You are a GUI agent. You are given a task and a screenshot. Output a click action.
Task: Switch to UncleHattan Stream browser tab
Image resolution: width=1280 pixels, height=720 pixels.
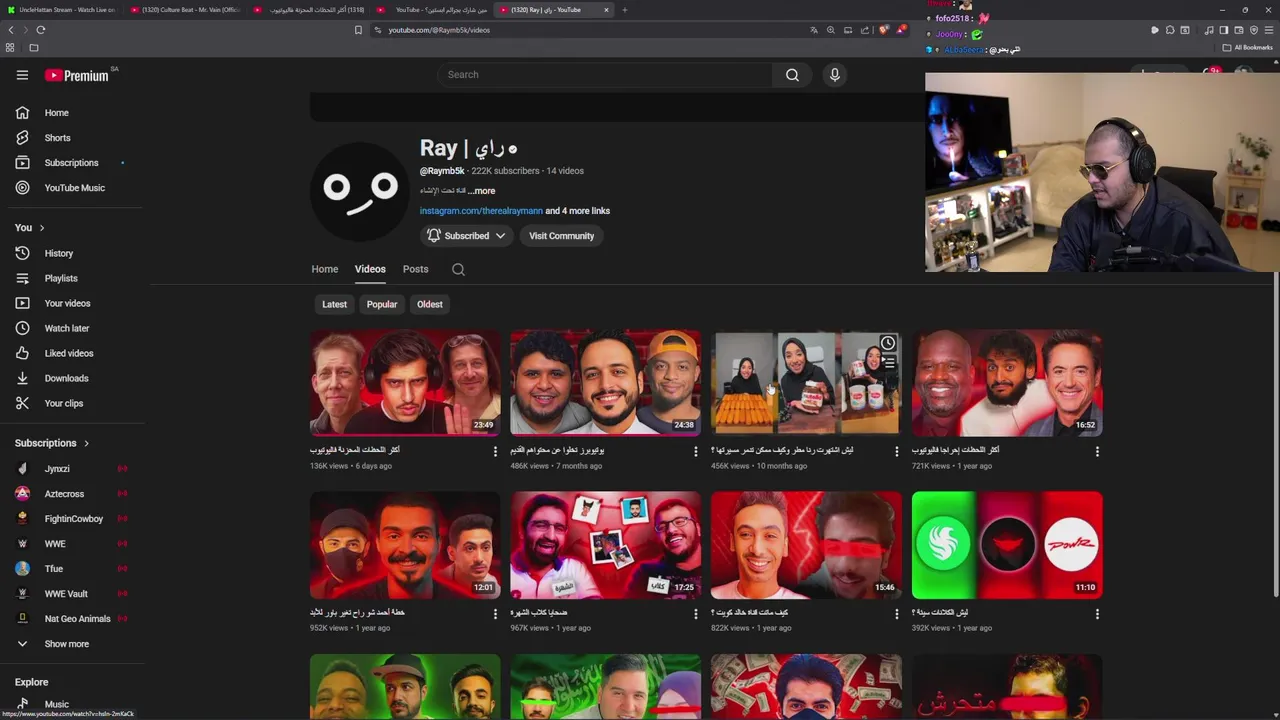click(60, 10)
